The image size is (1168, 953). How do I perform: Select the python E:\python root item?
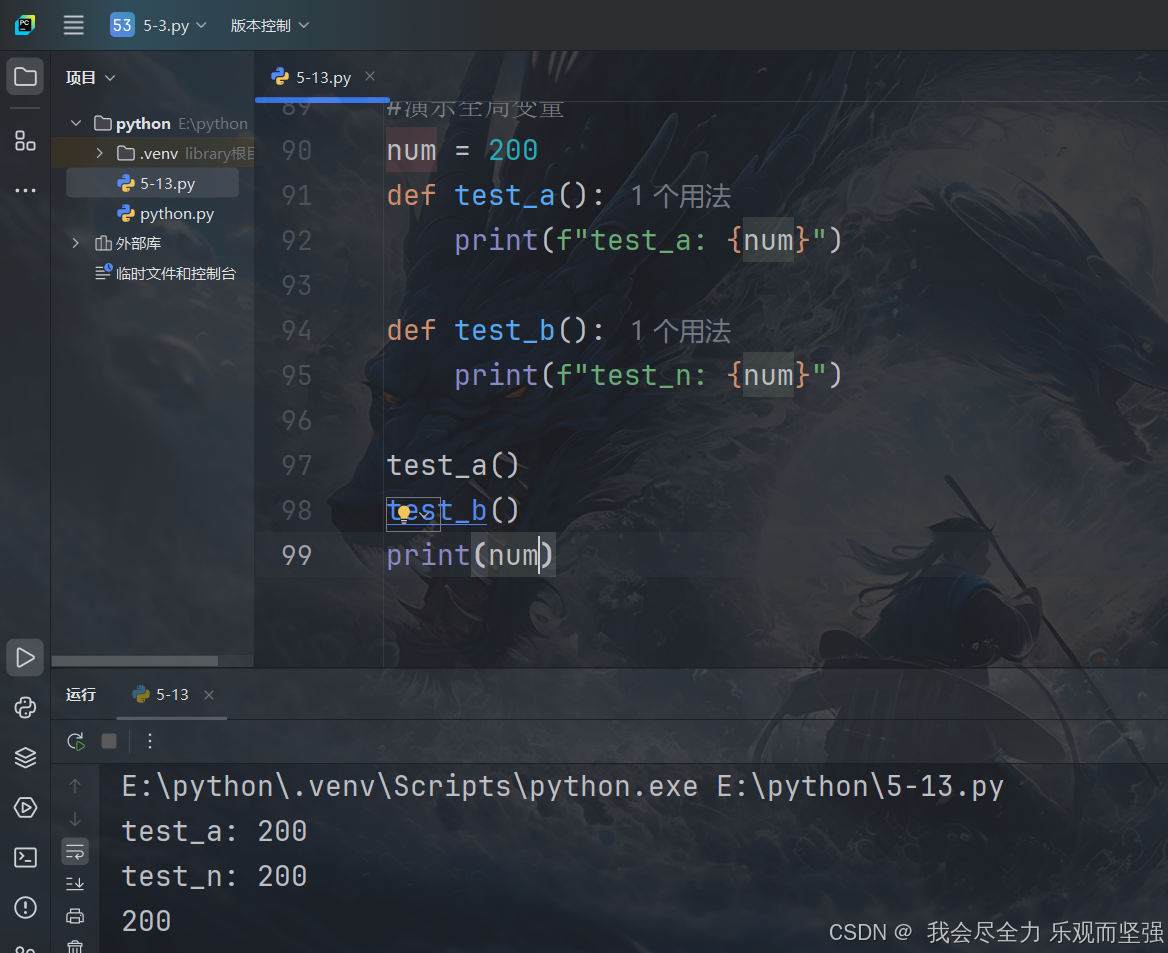click(x=171, y=123)
